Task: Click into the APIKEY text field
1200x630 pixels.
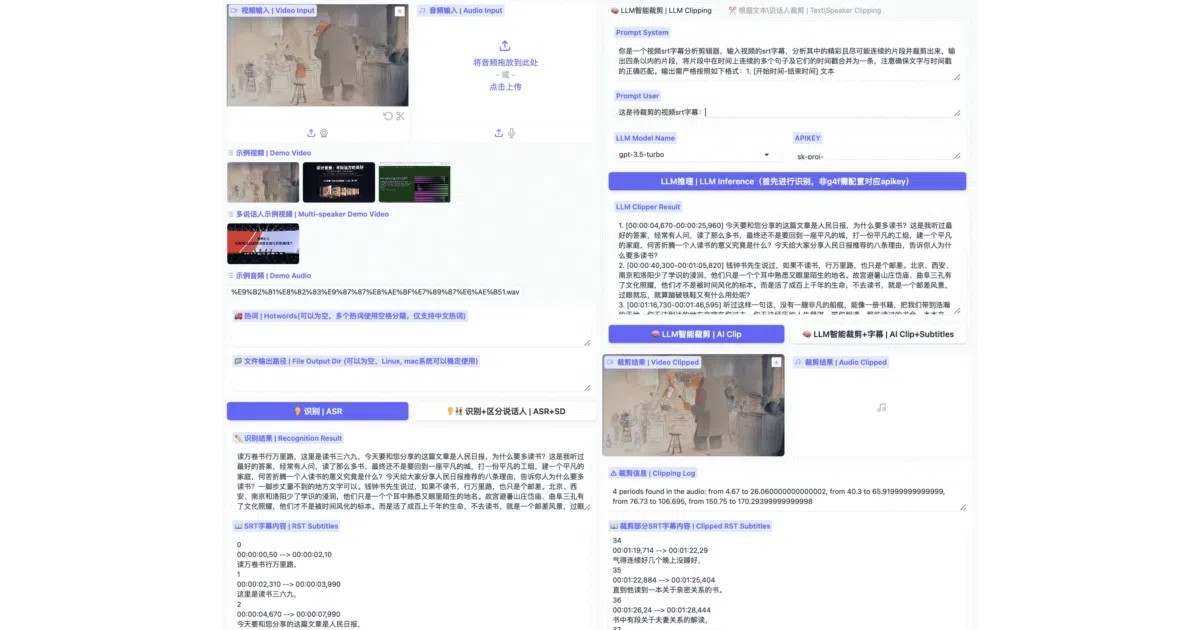Action: (x=878, y=155)
